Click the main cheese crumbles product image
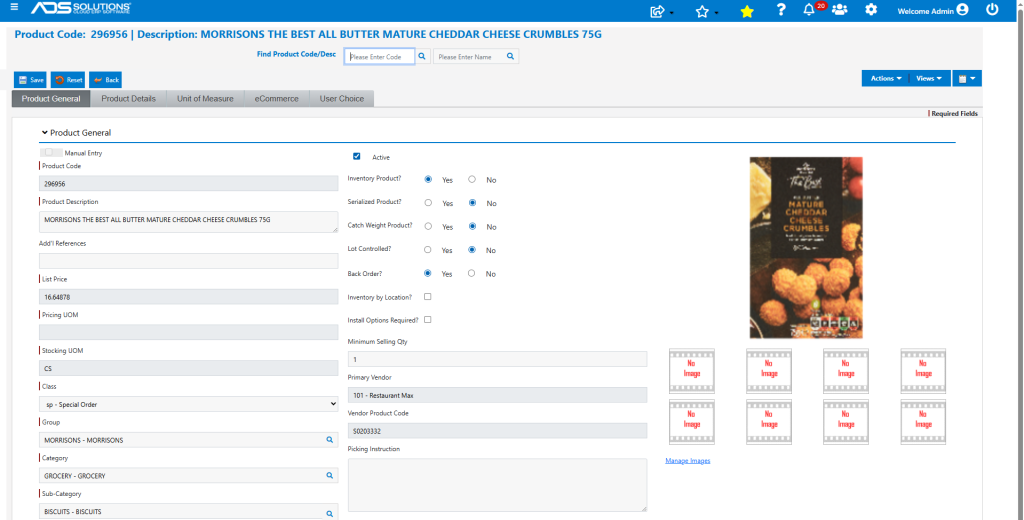 click(x=806, y=248)
